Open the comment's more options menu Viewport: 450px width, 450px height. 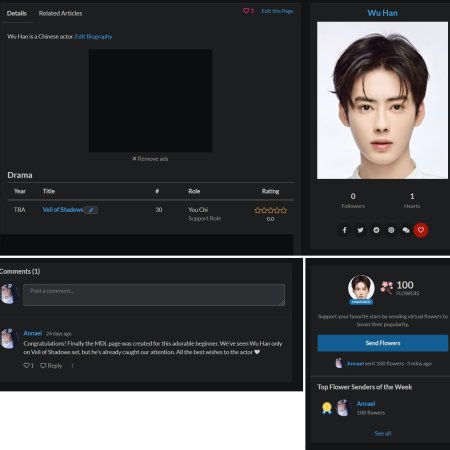pyautogui.click(x=72, y=366)
